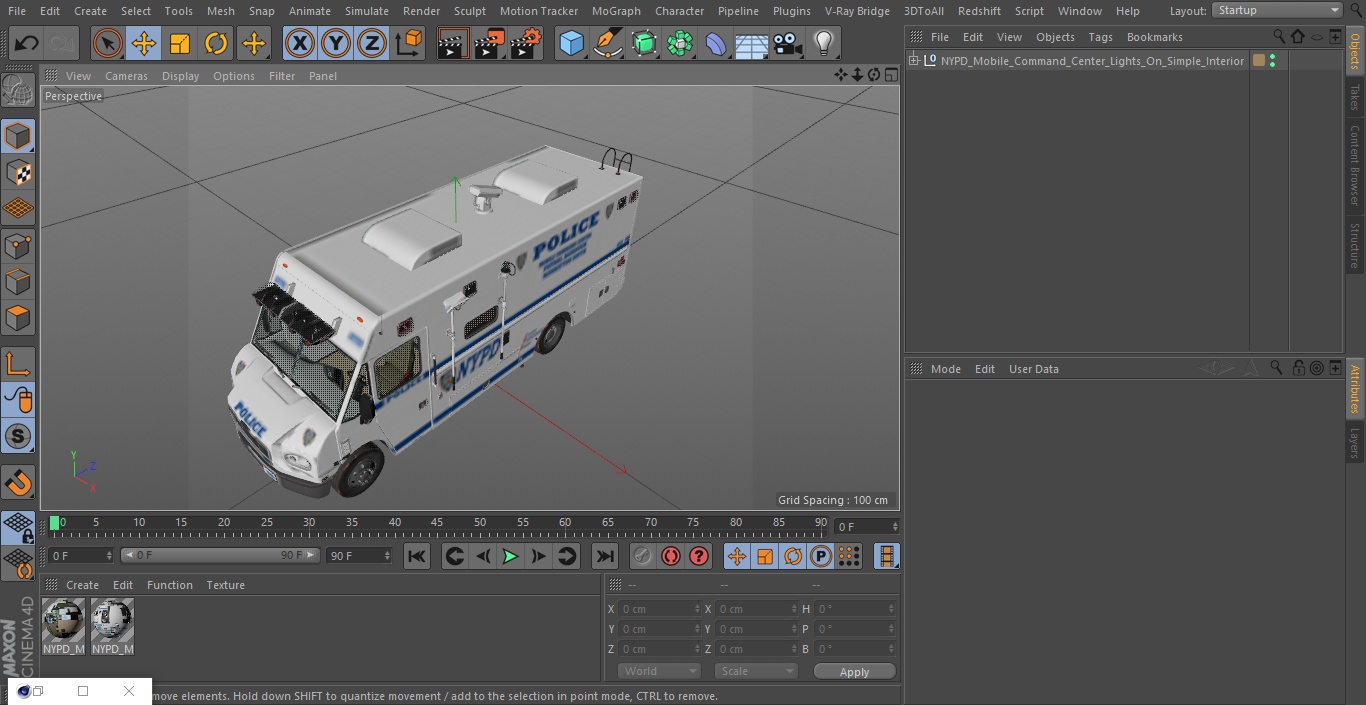Switch to Edges mode

tap(18, 282)
